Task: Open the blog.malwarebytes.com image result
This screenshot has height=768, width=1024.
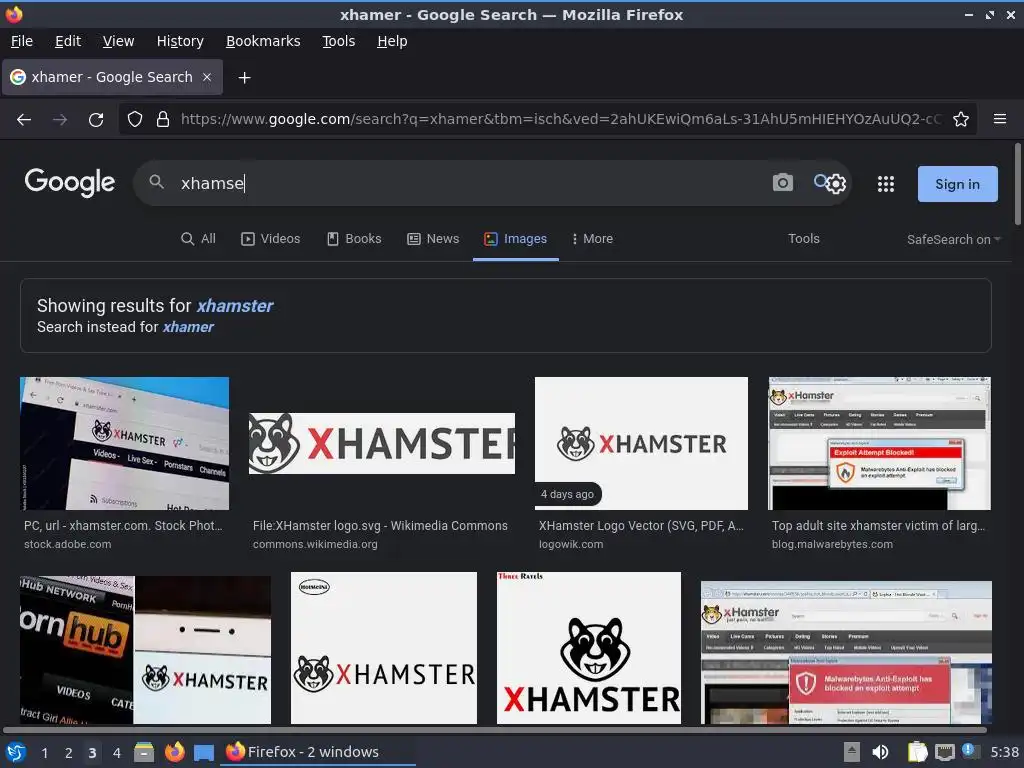Action: coord(879,443)
